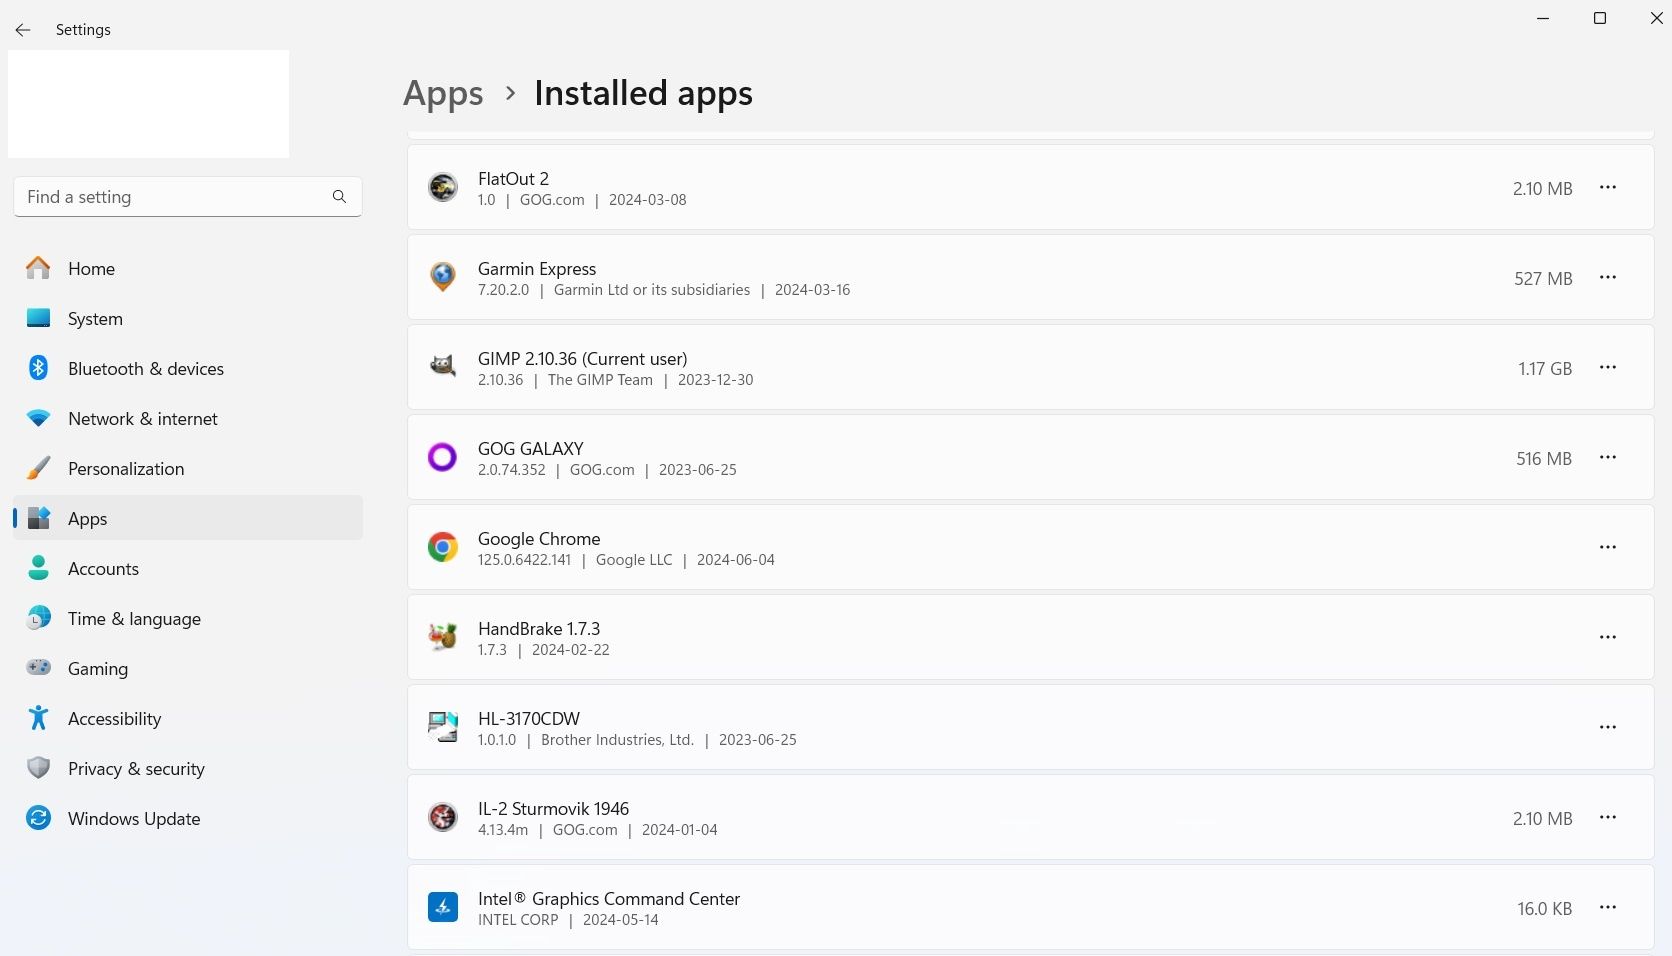Image resolution: width=1672 pixels, height=956 pixels.
Task: Click the Personalization paintbrush icon
Action: click(38, 468)
